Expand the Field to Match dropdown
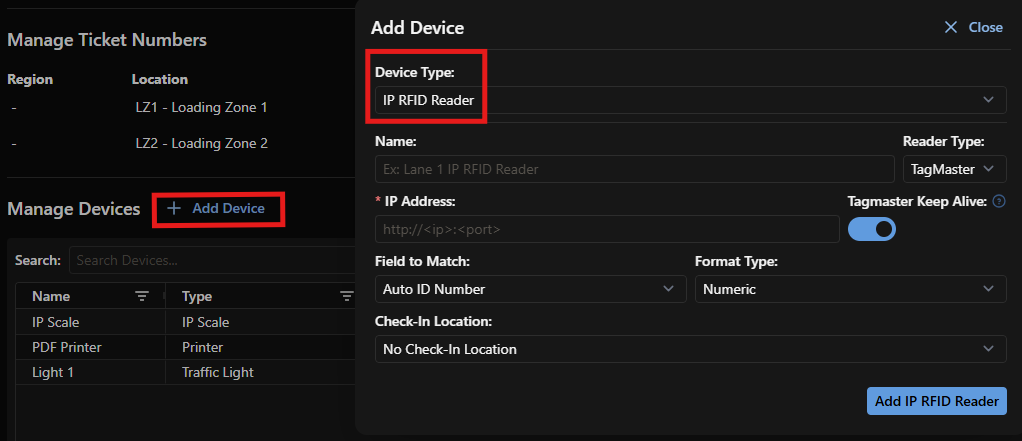This screenshot has height=441, width=1022. (531, 289)
